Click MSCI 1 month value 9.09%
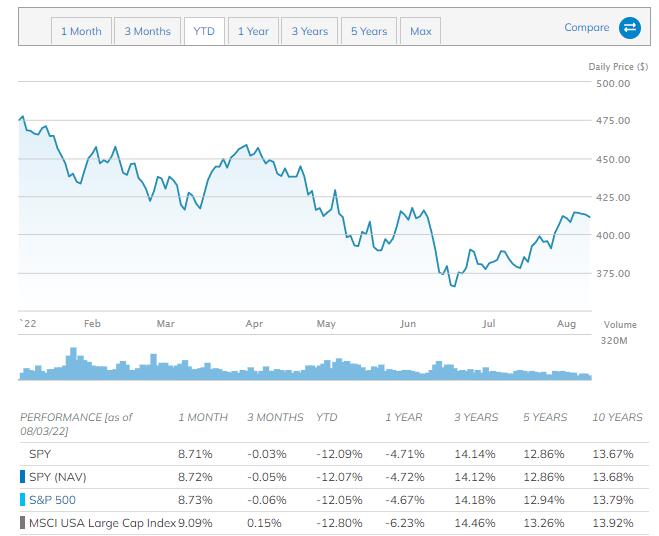The height and width of the screenshot is (536, 659). pyautogui.click(x=195, y=523)
